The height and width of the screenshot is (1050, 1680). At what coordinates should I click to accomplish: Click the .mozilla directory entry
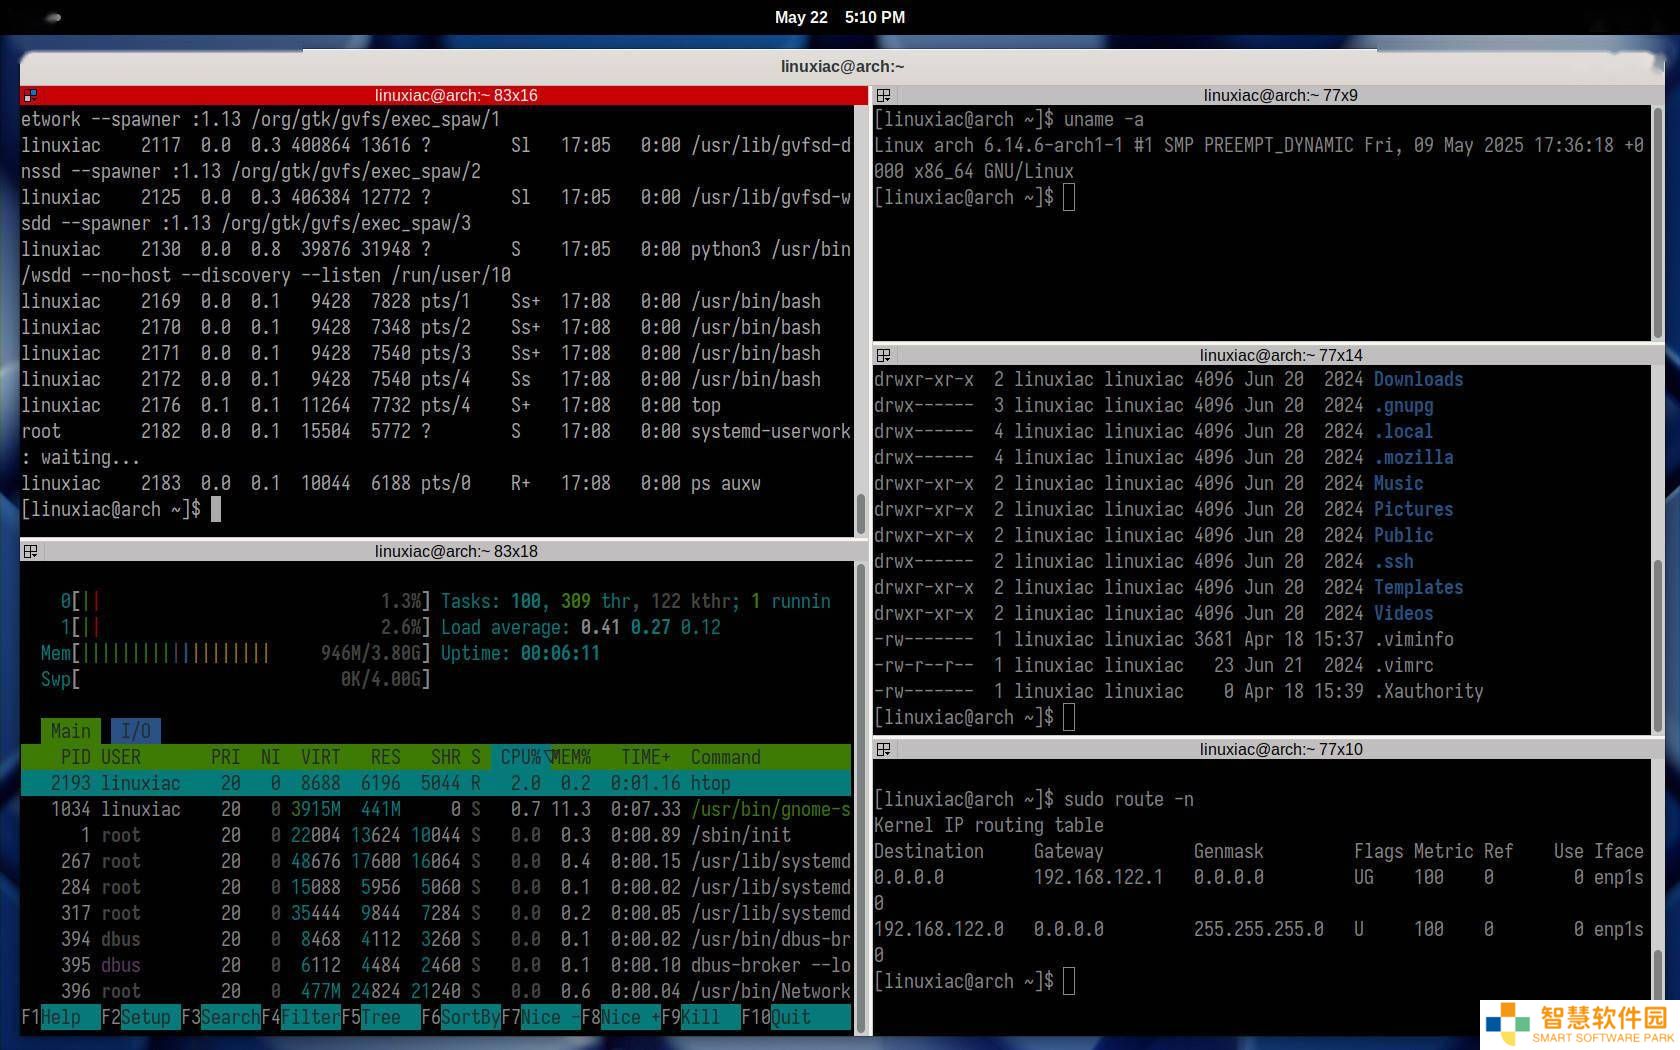click(1413, 457)
